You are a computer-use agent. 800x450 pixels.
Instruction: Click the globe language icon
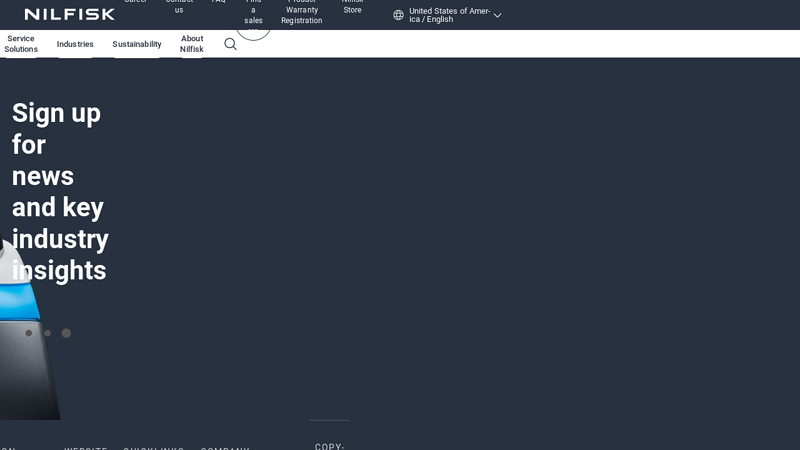(398, 15)
